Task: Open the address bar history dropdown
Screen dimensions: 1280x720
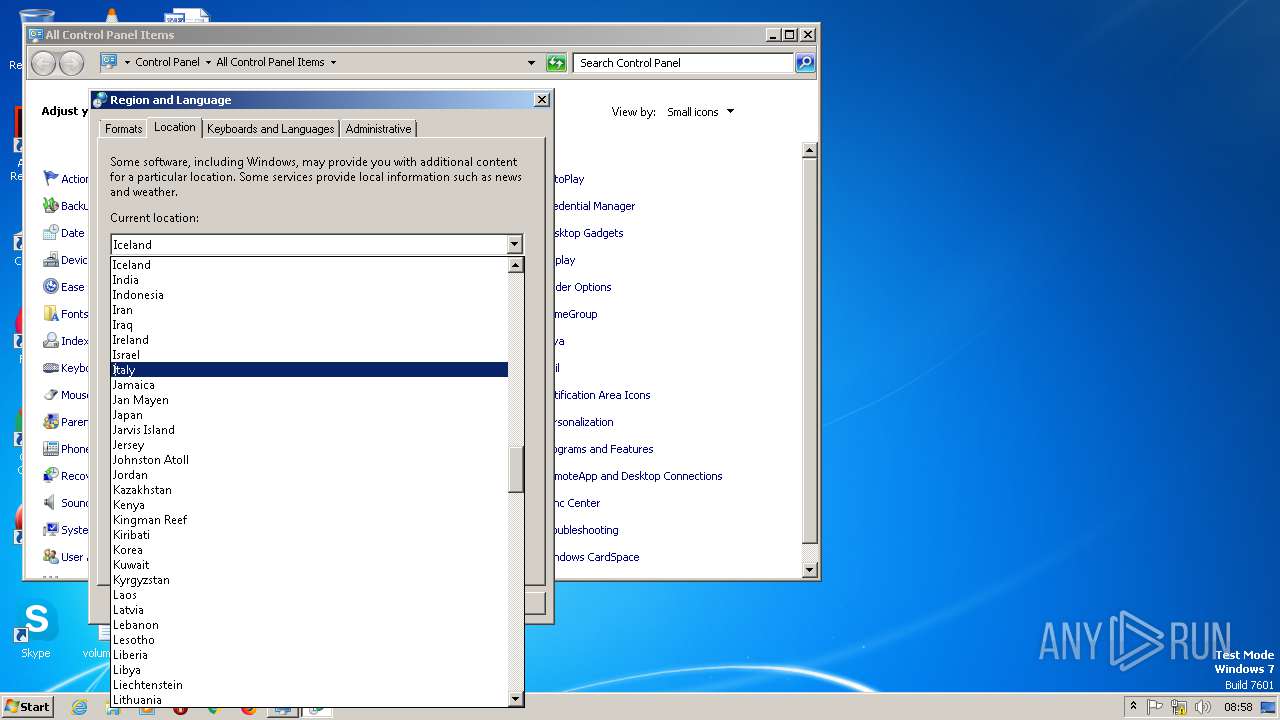Action: point(531,63)
